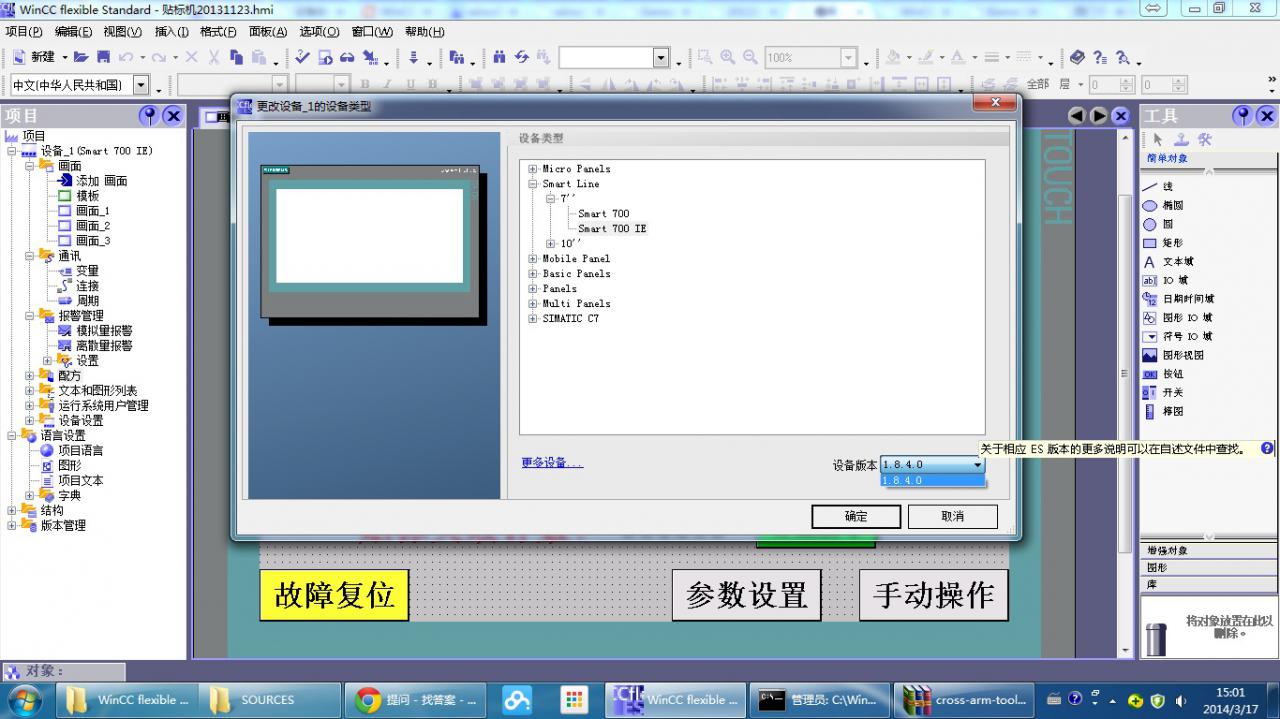Click the command prompt 管理员 taskbar item

click(x=820, y=700)
